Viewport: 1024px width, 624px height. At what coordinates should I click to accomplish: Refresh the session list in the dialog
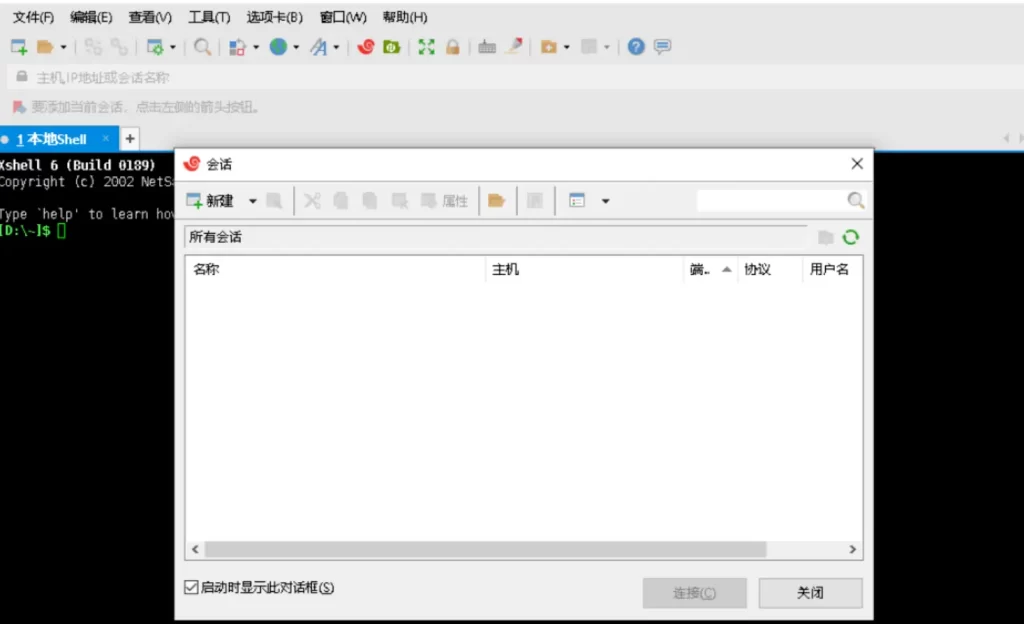coord(851,238)
